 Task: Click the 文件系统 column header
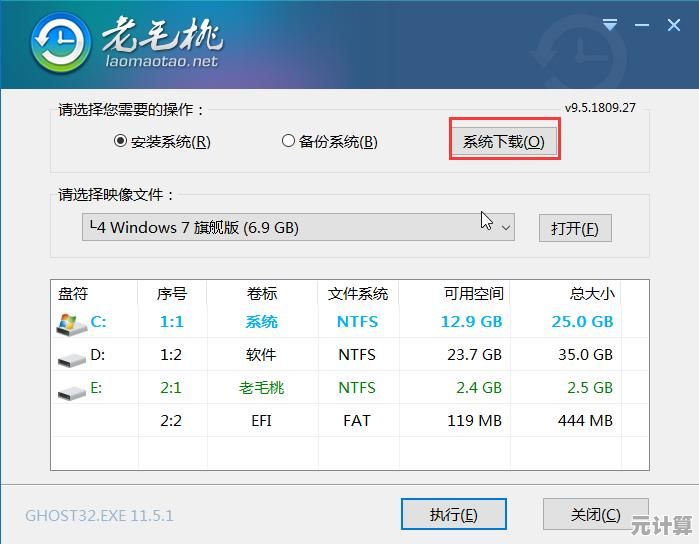tap(357, 293)
